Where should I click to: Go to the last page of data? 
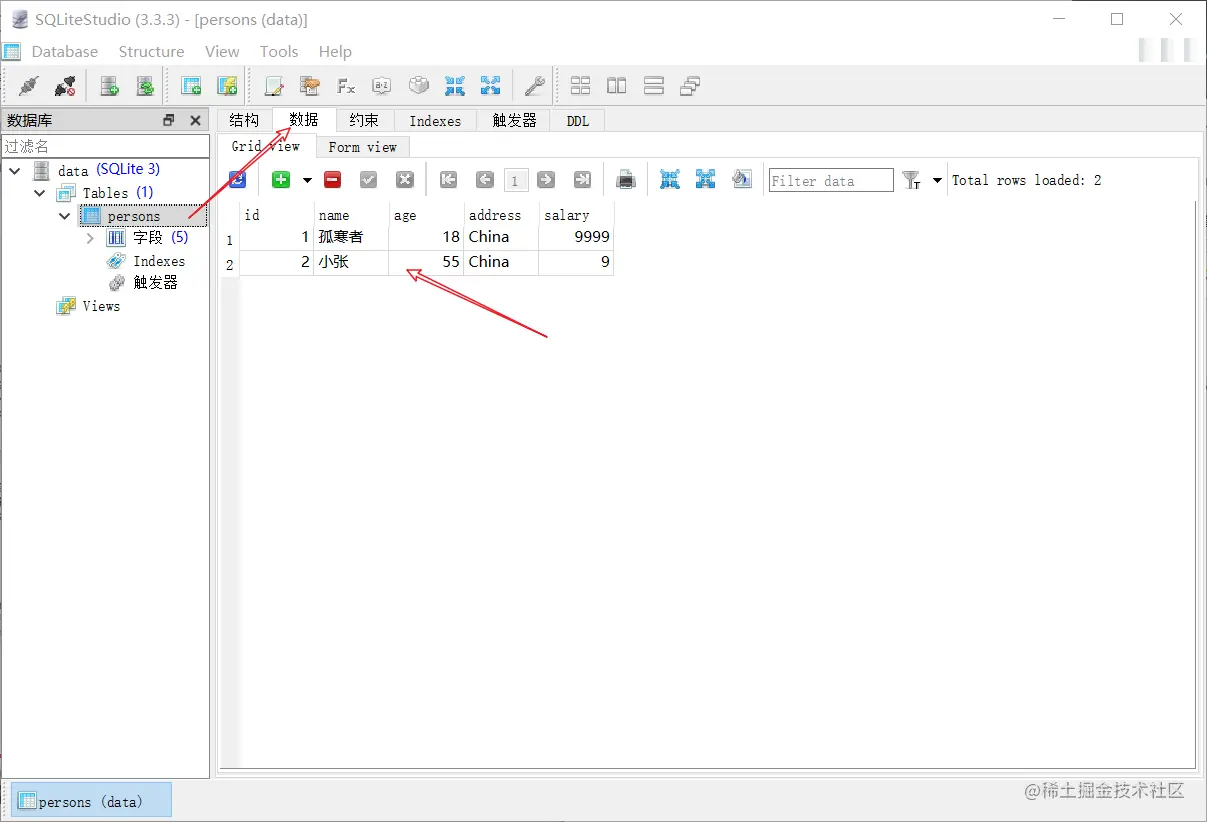tap(582, 180)
